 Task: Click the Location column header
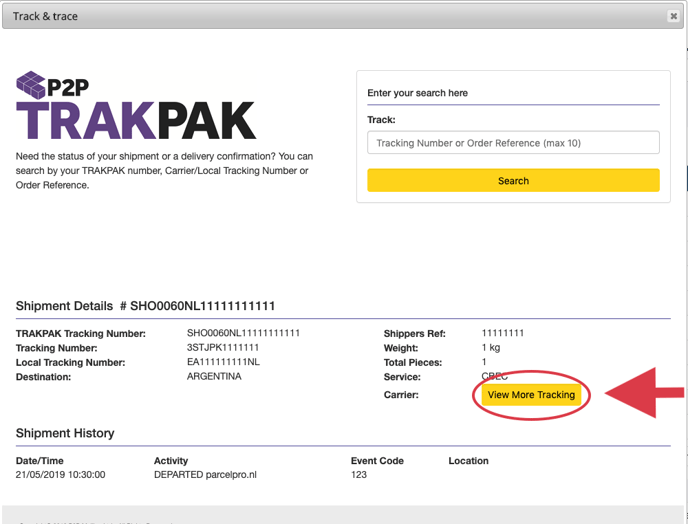[x=468, y=461]
